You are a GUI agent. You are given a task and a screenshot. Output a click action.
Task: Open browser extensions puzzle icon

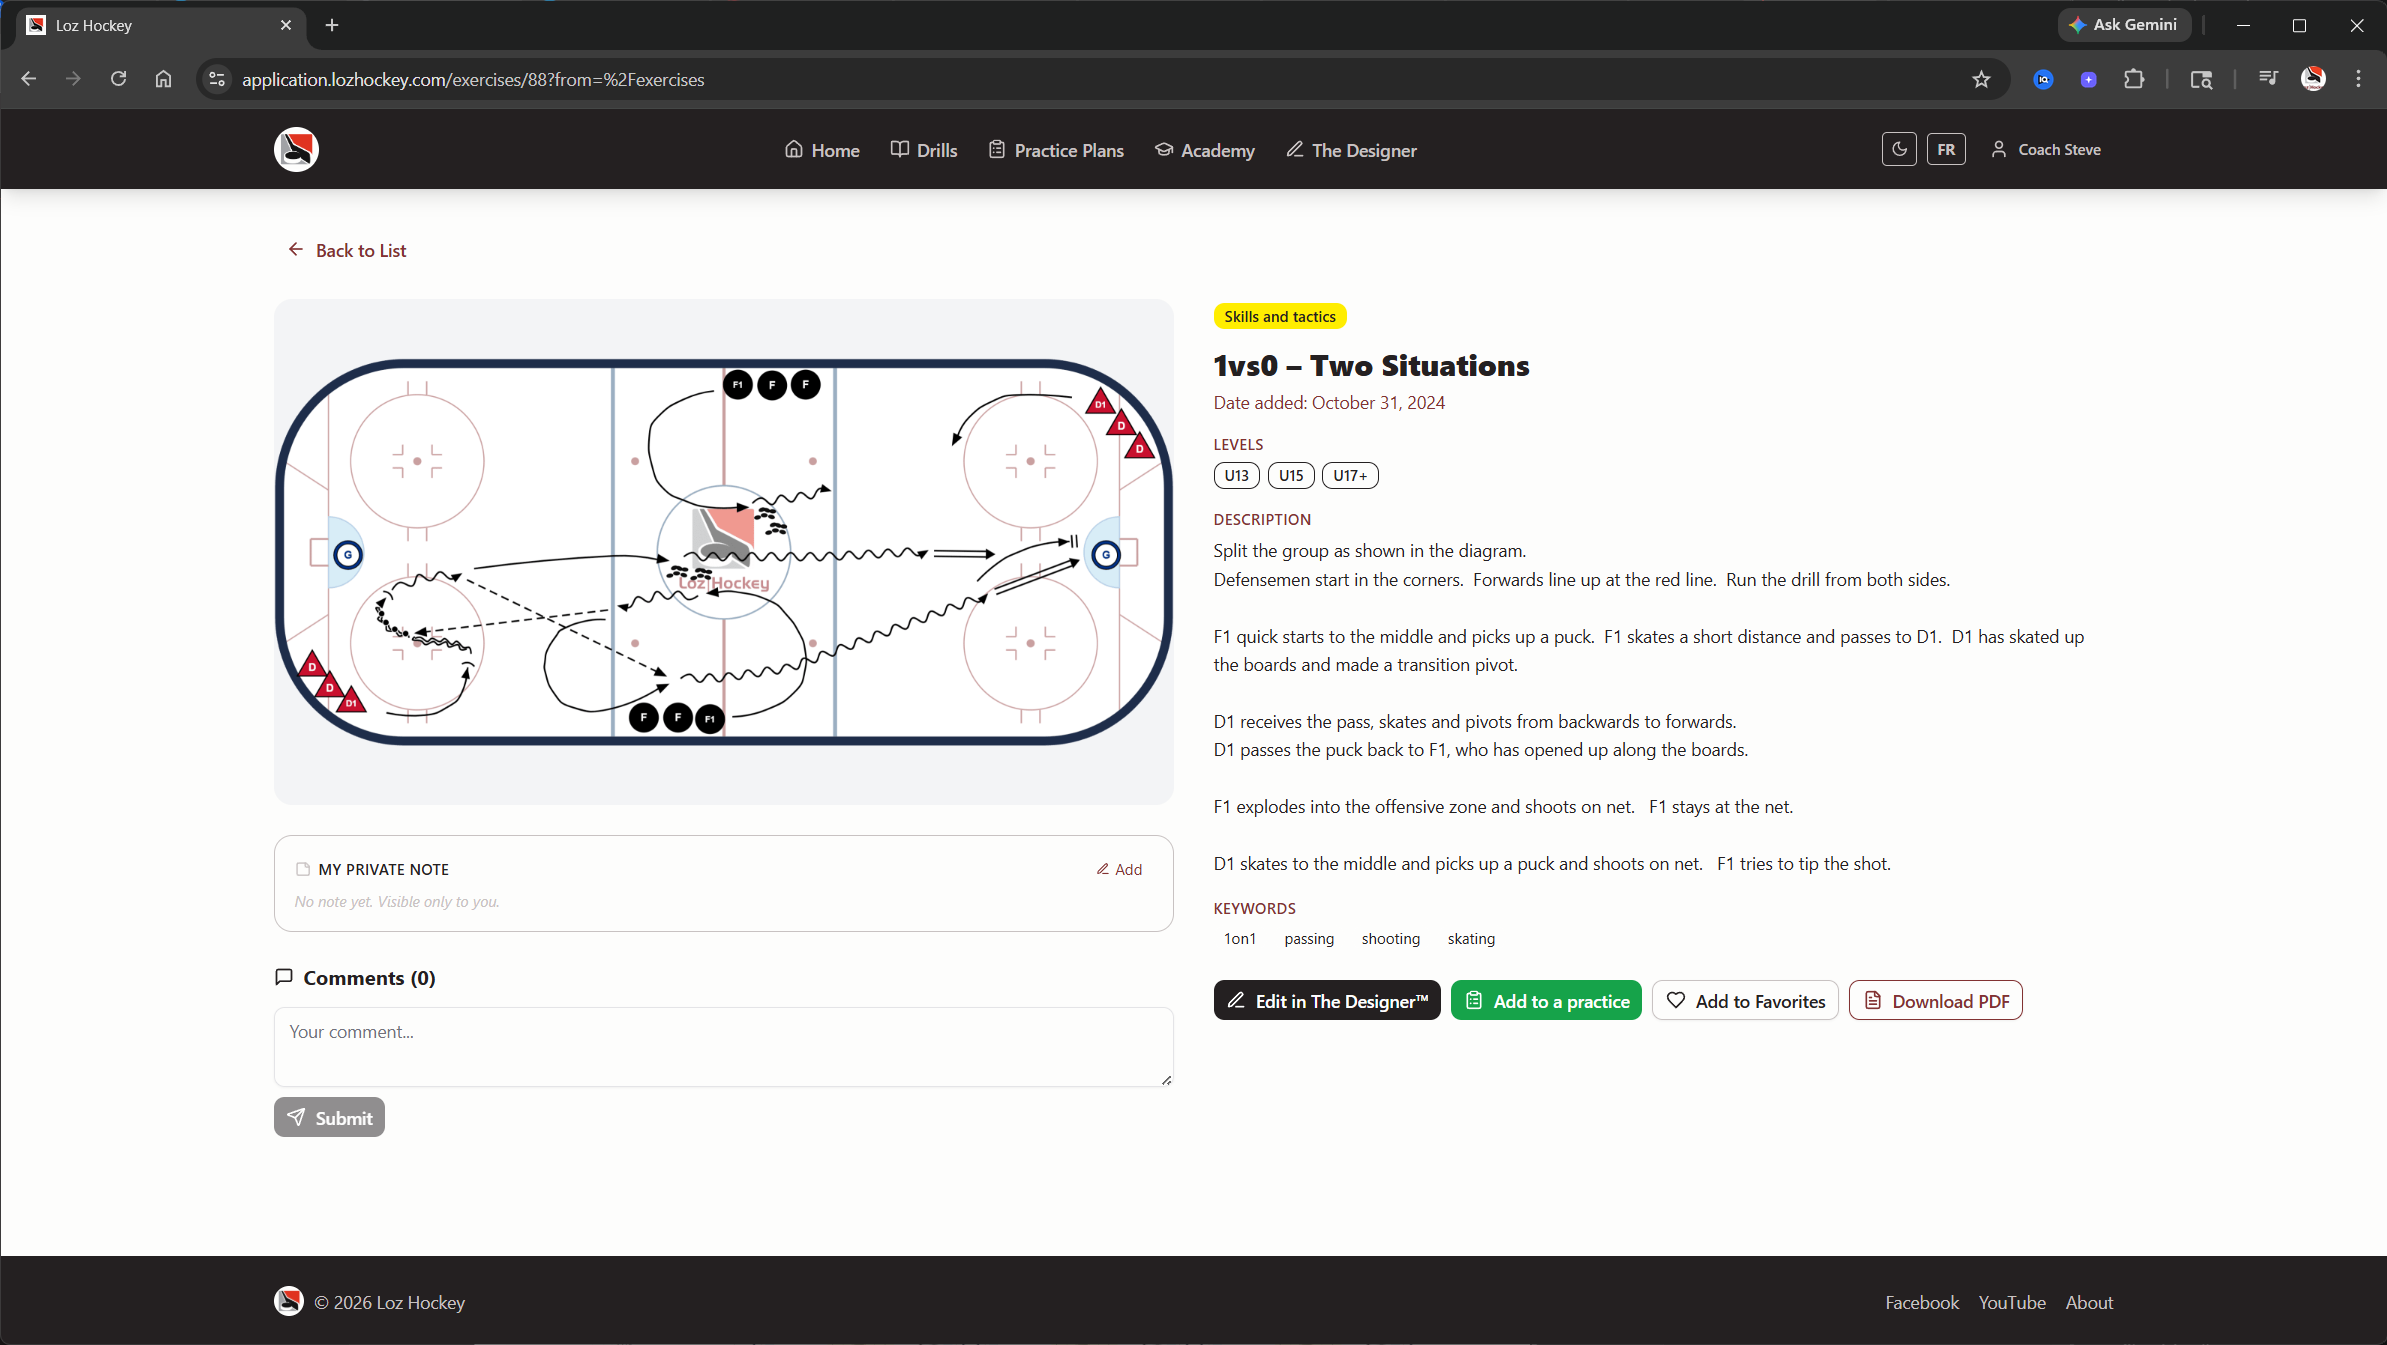point(2134,79)
